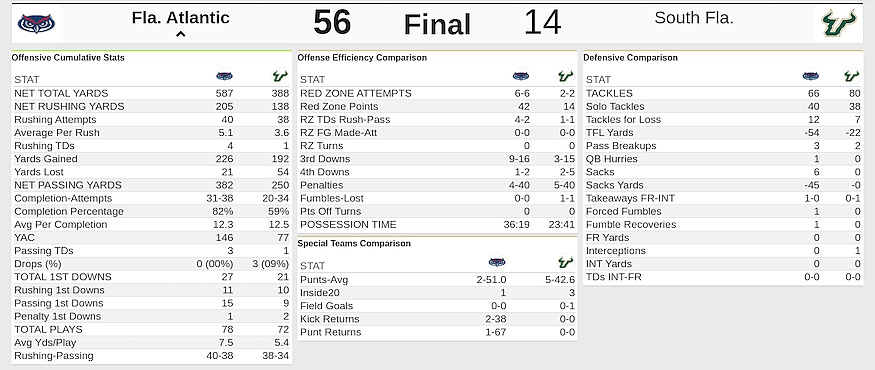Select the South Fla. team name
The image size is (875, 370).
(x=694, y=18)
